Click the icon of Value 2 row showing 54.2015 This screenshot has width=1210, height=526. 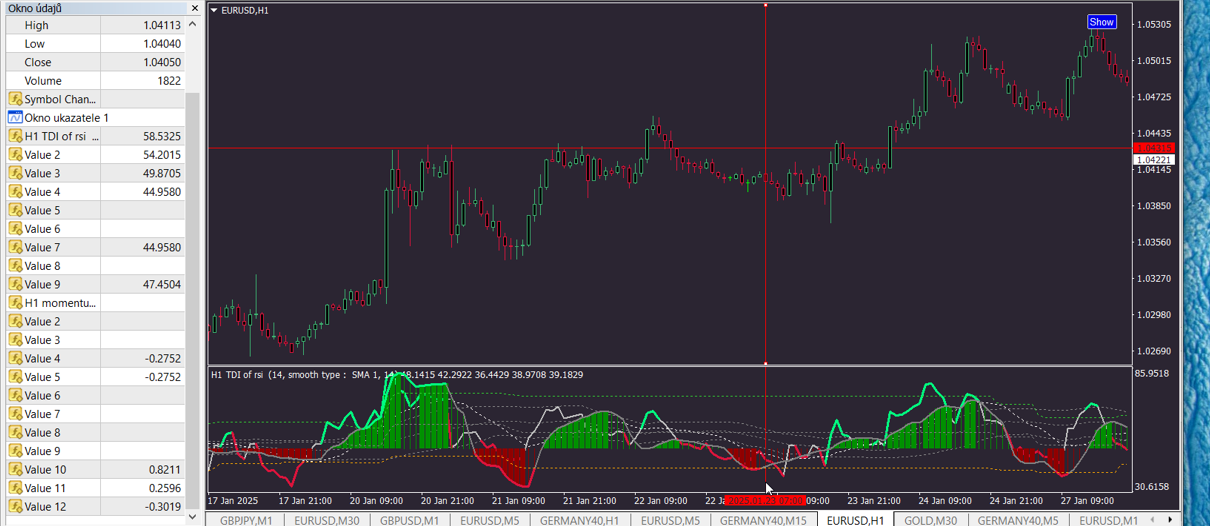click(15, 154)
